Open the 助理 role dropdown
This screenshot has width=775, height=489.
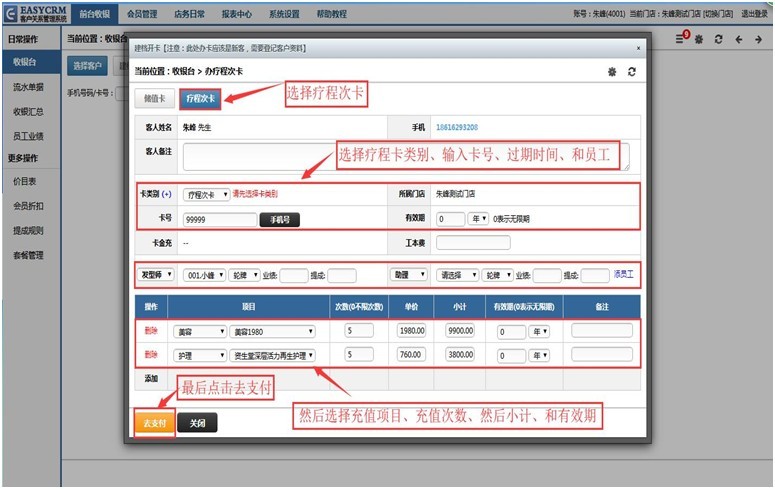pyautogui.click(x=409, y=274)
